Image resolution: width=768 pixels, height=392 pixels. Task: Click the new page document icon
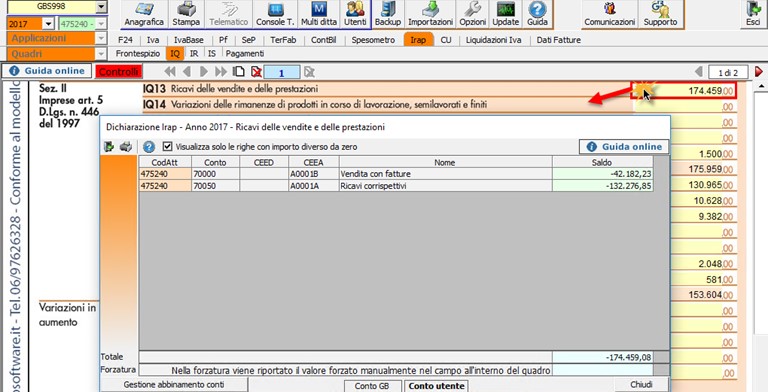[x=239, y=72]
